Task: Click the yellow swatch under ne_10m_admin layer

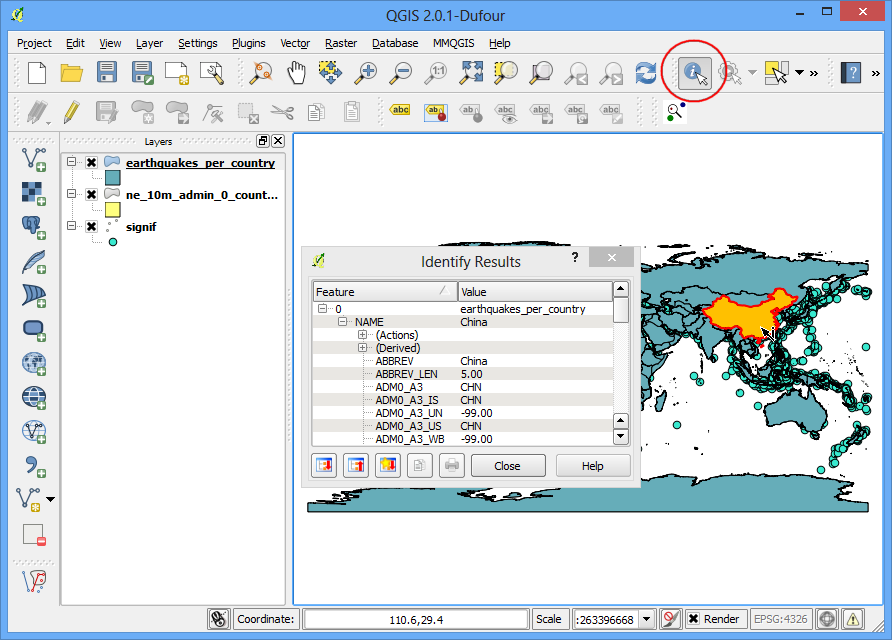Action: [113, 210]
